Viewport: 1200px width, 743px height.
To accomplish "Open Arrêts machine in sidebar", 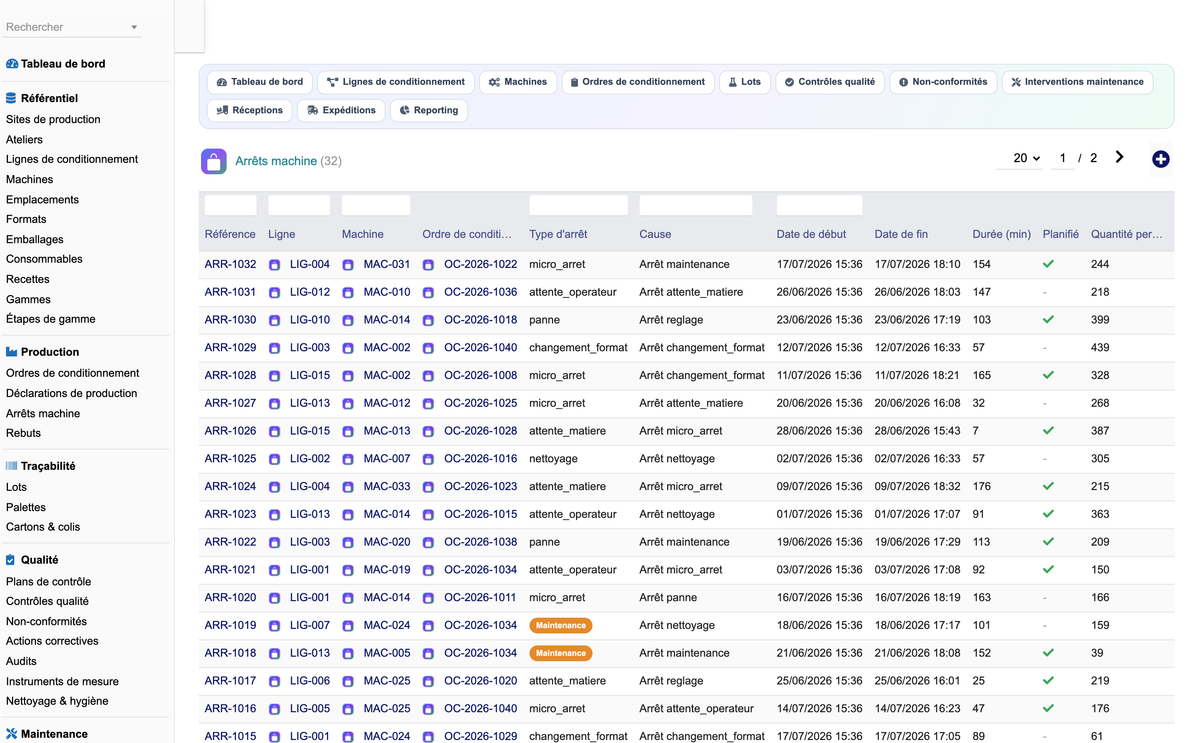I will pyautogui.click(x=43, y=414).
